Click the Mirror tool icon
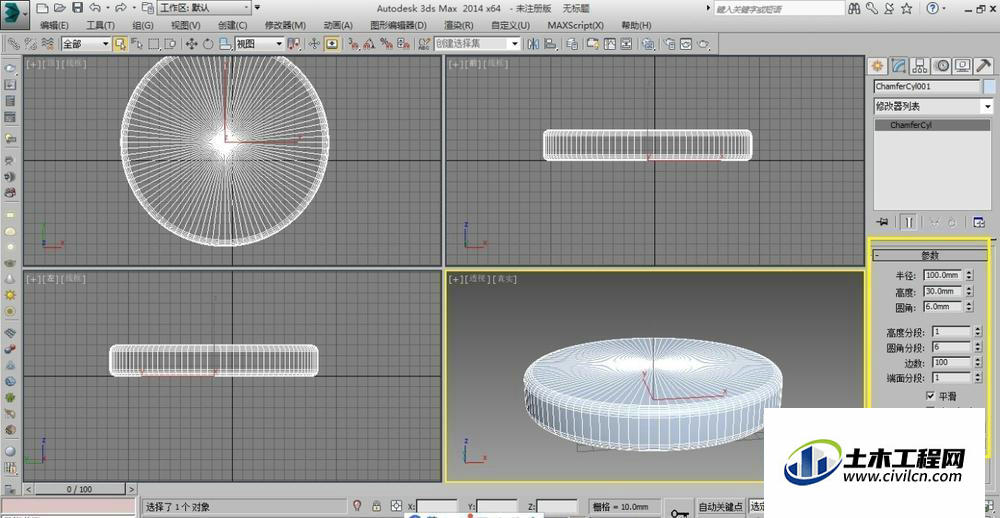This screenshot has height=518, width=1000. tap(533, 44)
